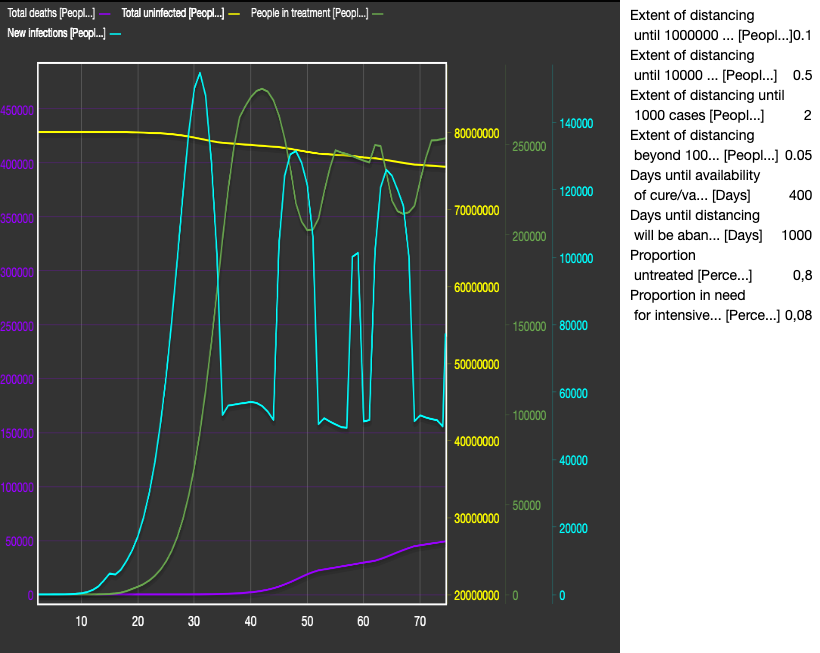The height and width of the screenshot is (653, 820).
Task: Click 'Extent of distancing until 1000 cases' label
Action: (707, 105)
